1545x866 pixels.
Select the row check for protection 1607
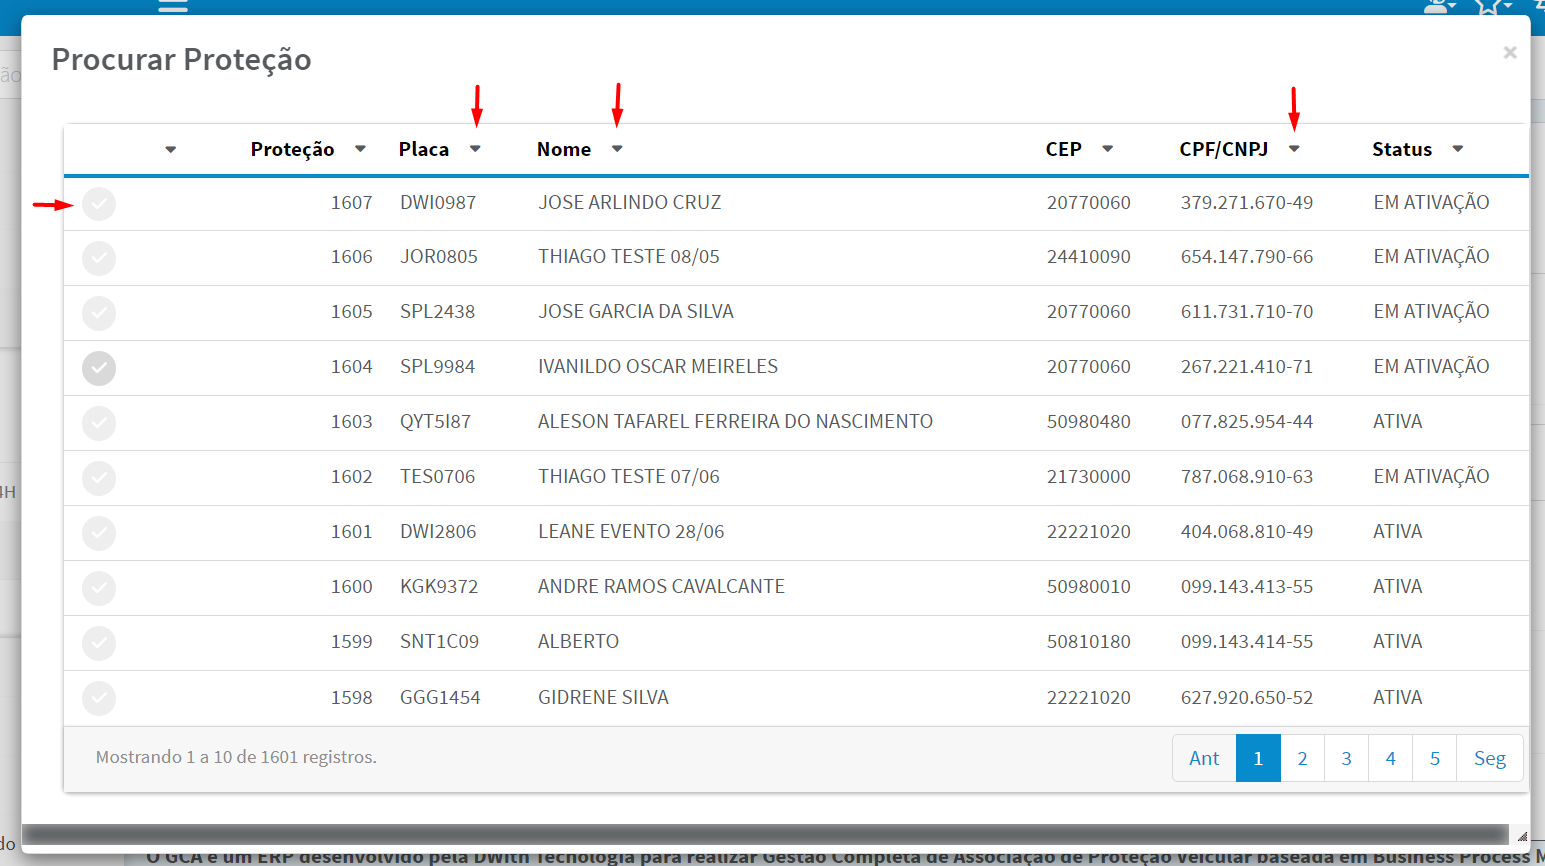click(x=99, y=204)
